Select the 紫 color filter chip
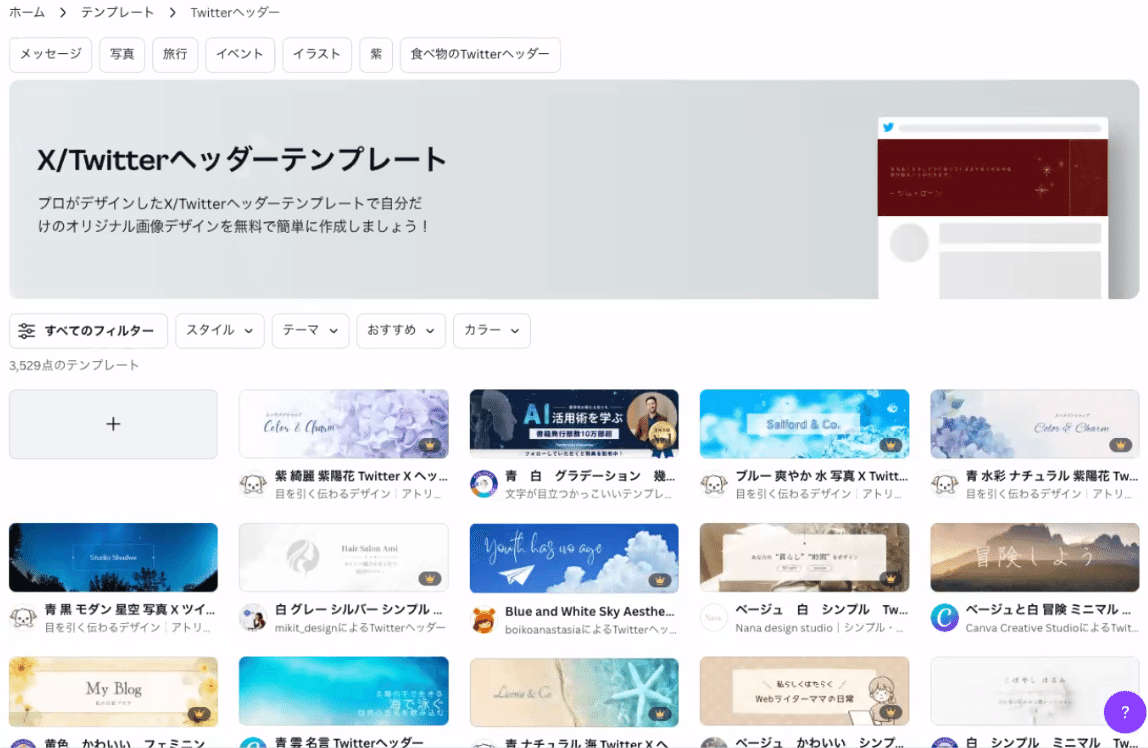Image resolution: width=1148 pixels, height=748 pixels. (x=376, y=55)
